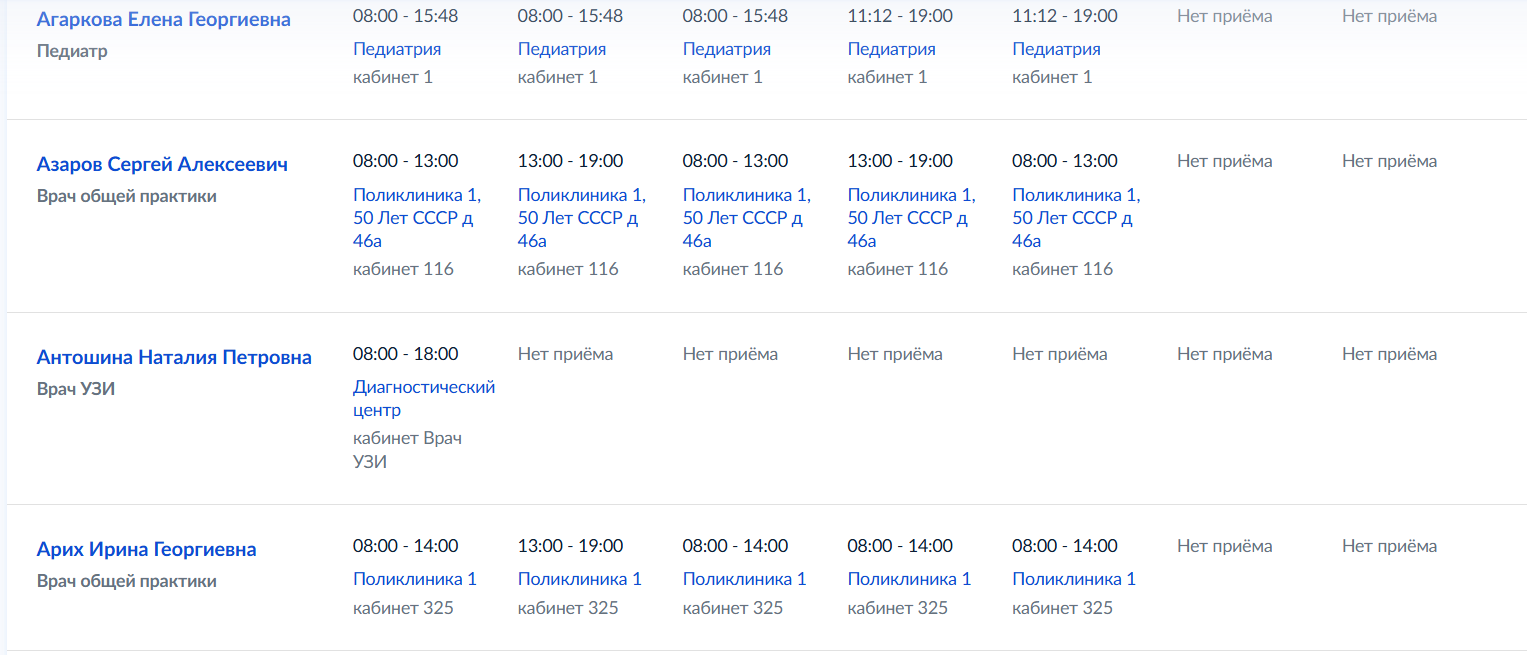Select Агаркова's third Педиатрия link, 08:00 - 15:48
This screenshot has width=1527, height=655.
pos(727,49)
